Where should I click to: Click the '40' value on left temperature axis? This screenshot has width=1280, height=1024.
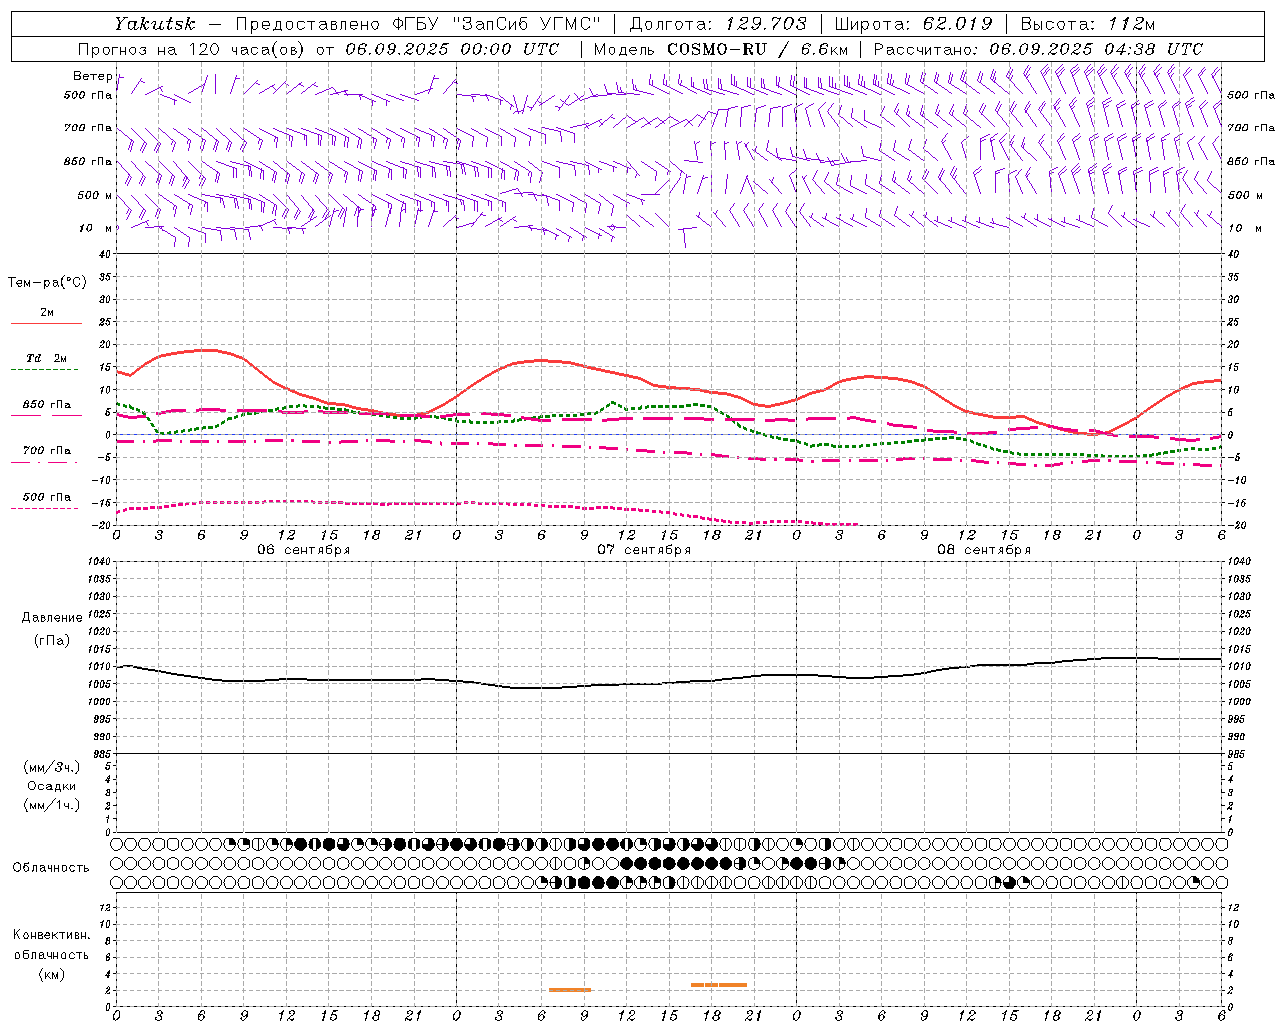point(104,254)
